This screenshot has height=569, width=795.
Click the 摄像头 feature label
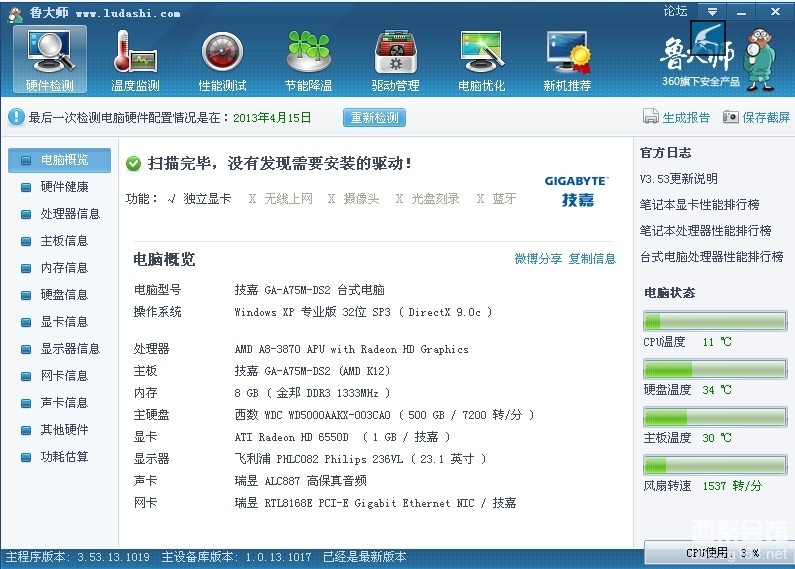361,199
